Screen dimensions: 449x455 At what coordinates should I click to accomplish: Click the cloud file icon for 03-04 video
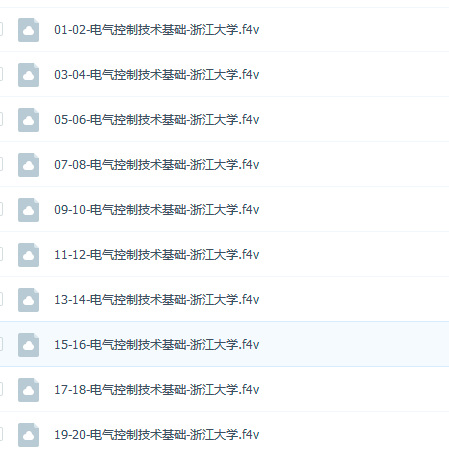pos(28,75)
